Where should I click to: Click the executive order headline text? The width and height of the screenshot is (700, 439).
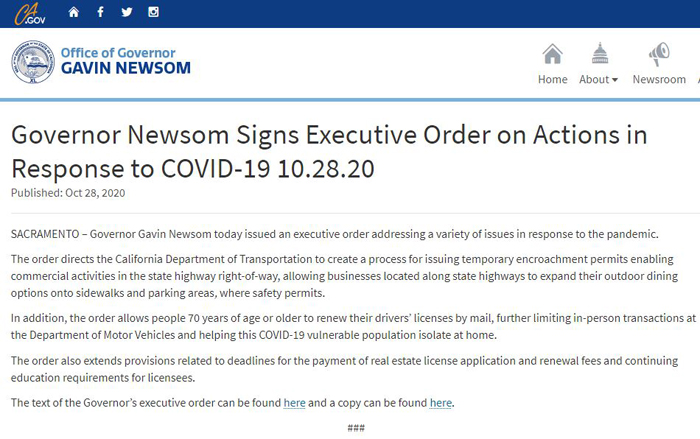point(329,152)
